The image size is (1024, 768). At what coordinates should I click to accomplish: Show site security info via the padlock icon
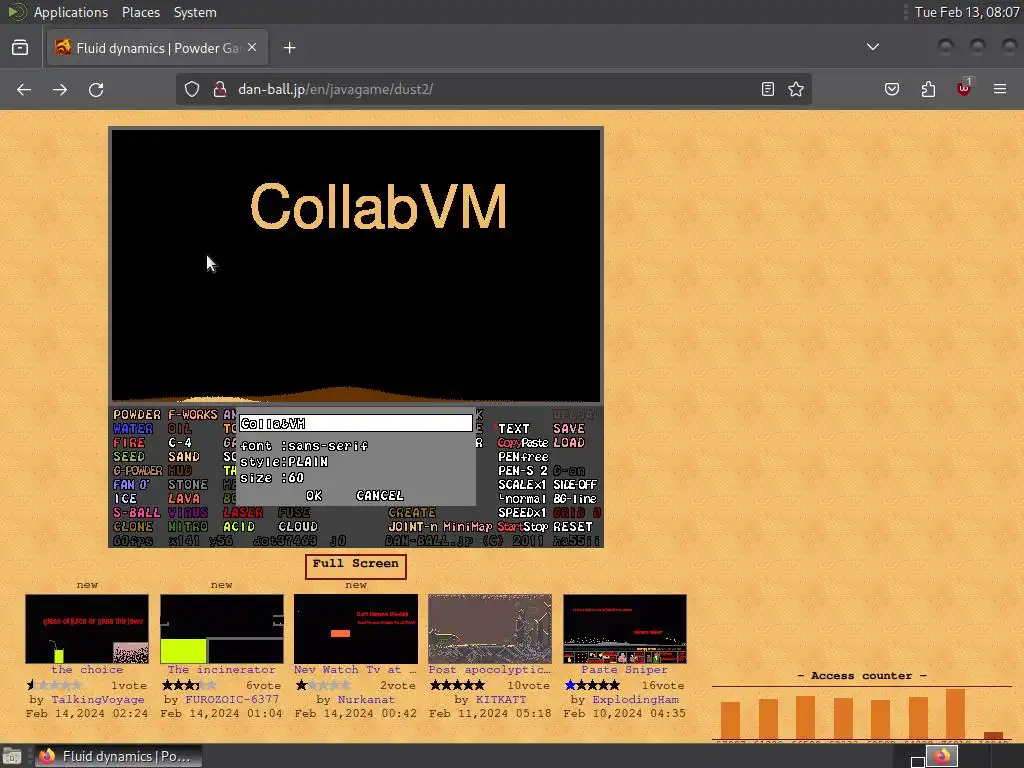pos(220,89)
